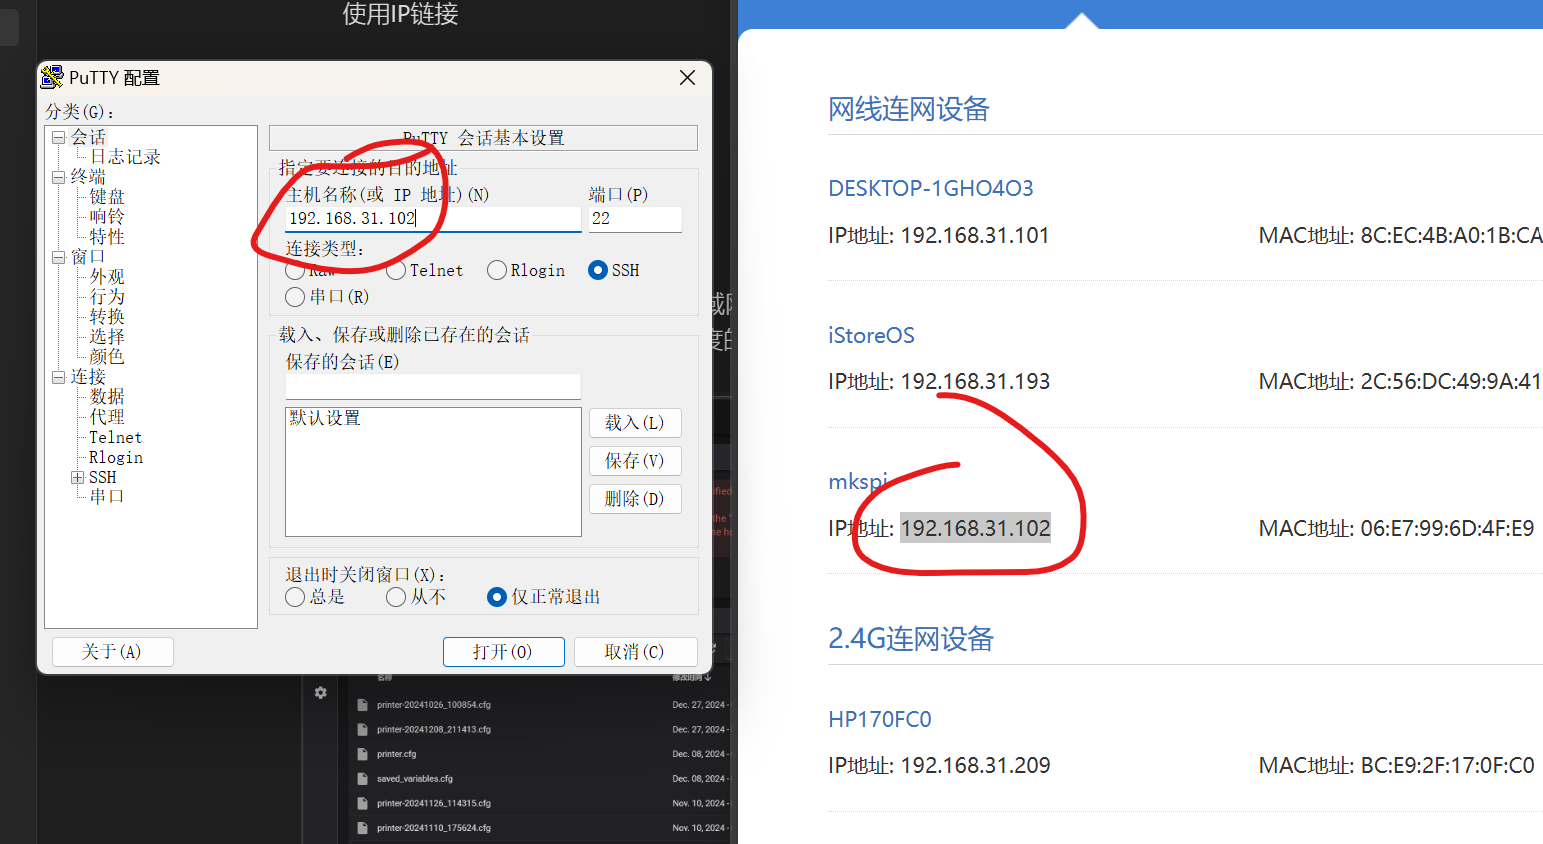Click the 保存(V) button

click(635, 461)
